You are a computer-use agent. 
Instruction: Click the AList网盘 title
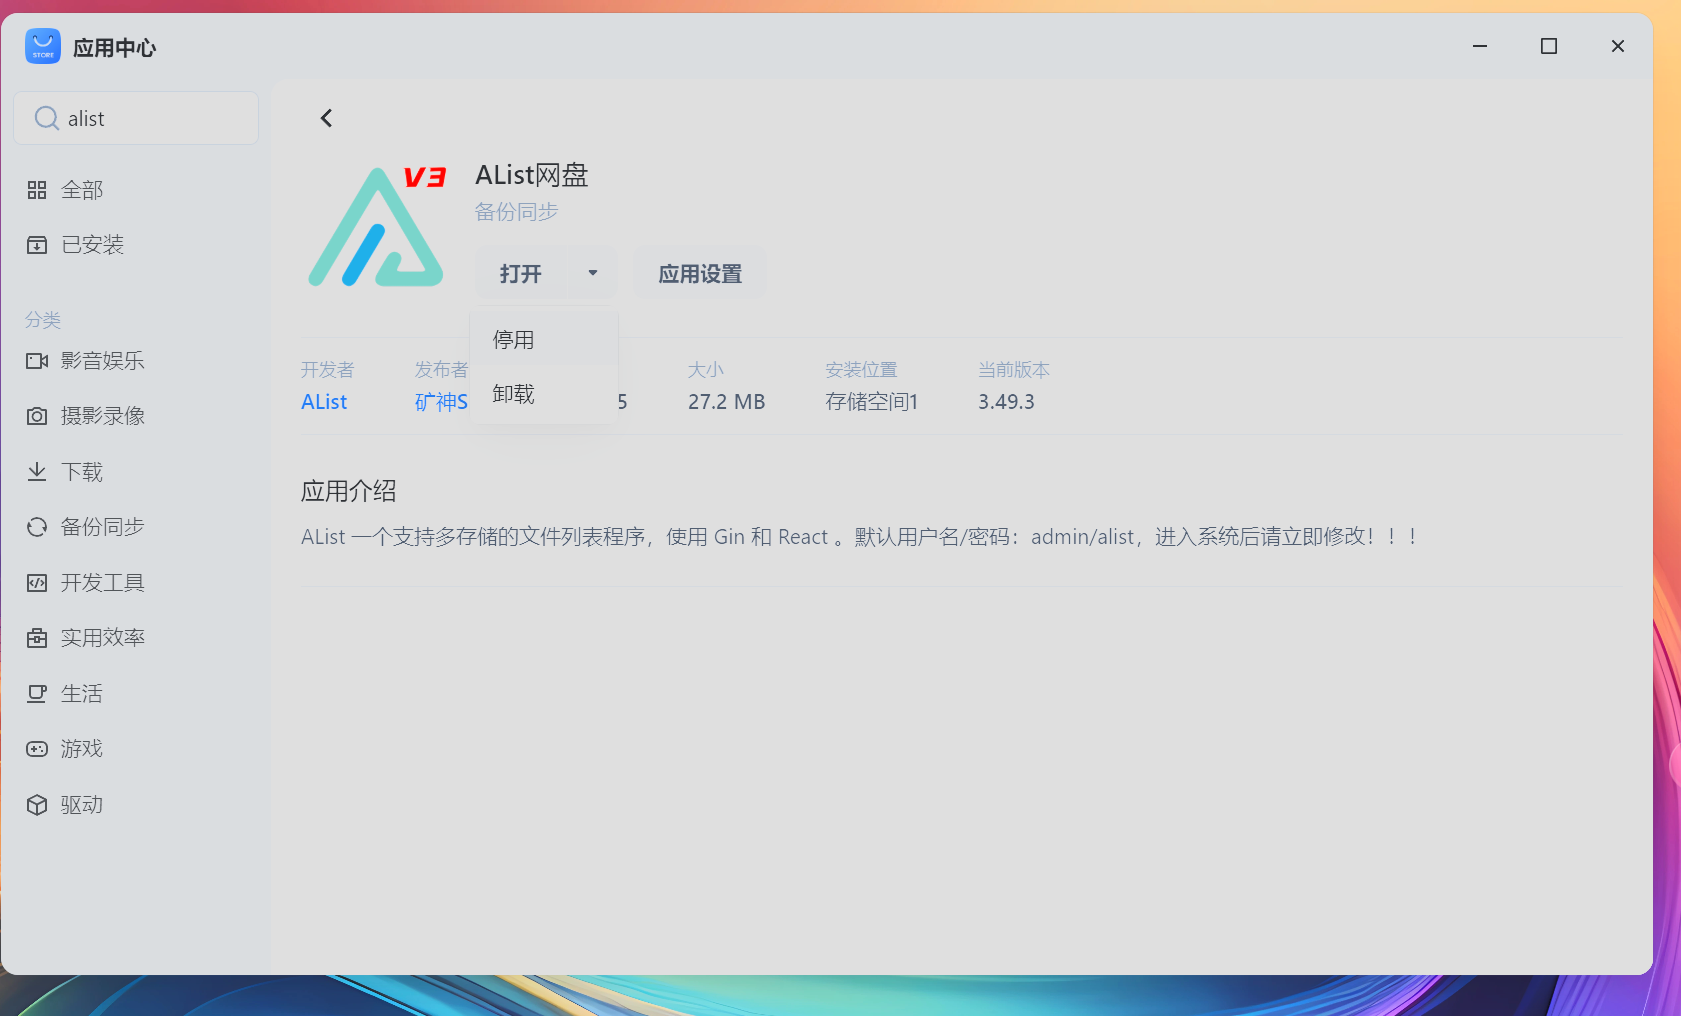coord(532,175)
